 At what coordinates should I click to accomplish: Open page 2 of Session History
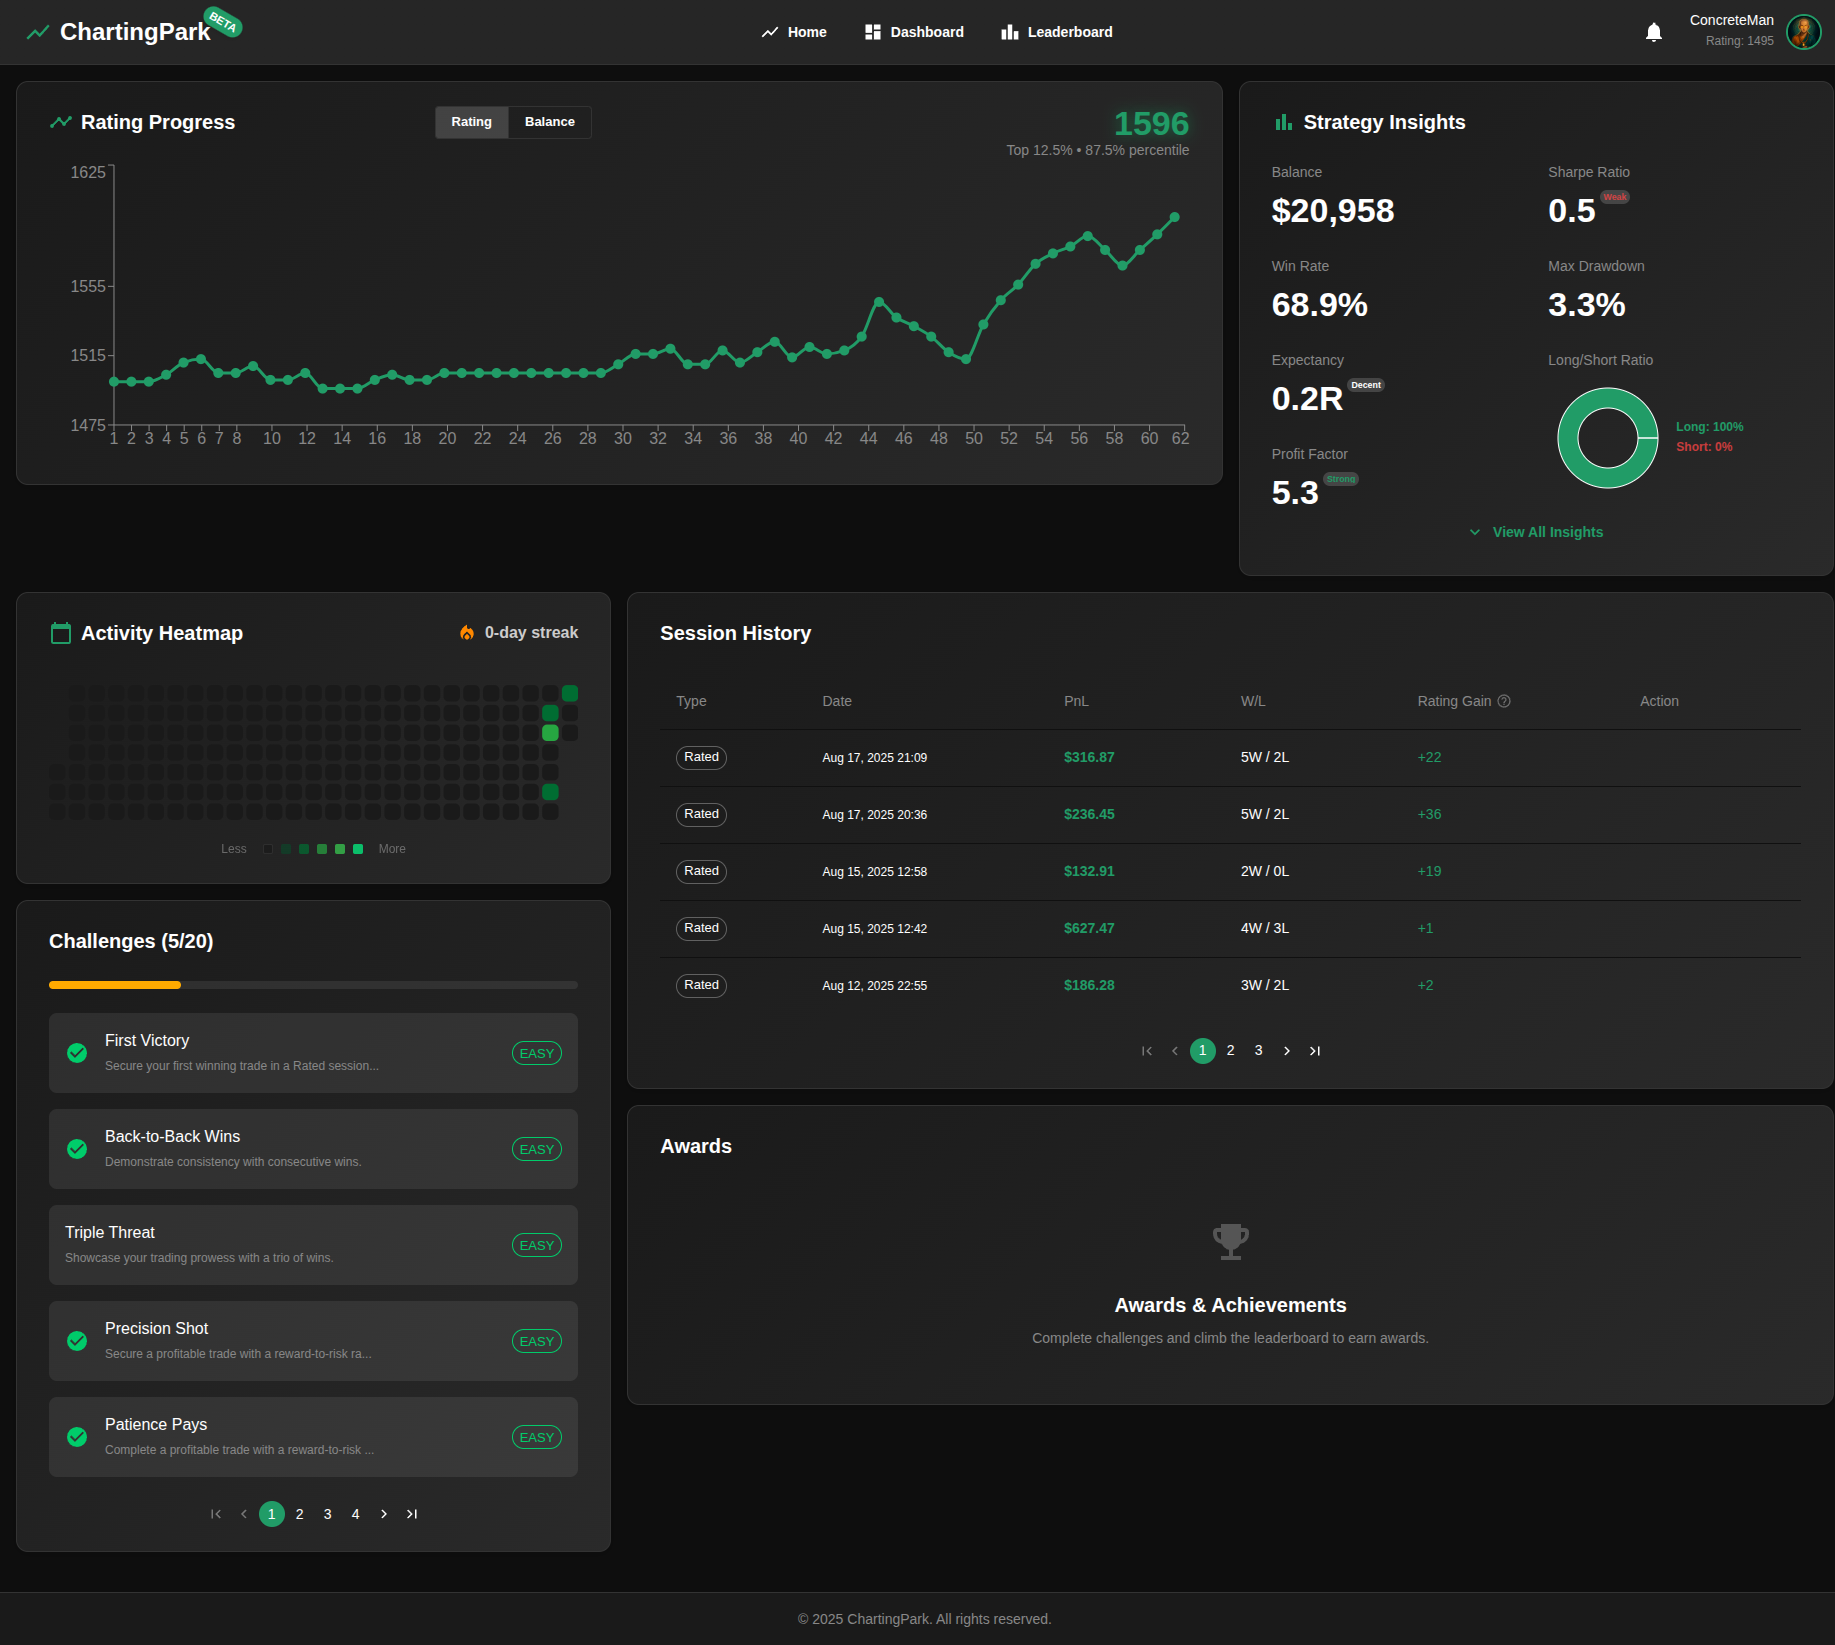point(1231,1051)
